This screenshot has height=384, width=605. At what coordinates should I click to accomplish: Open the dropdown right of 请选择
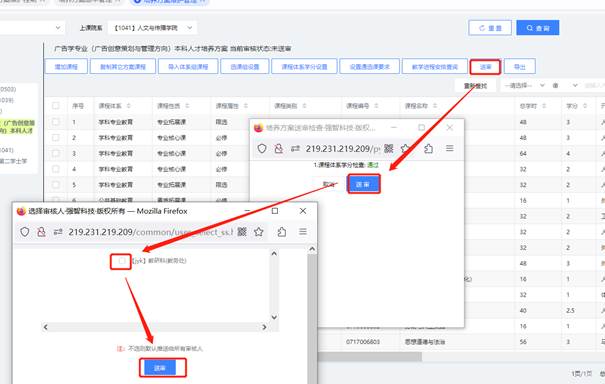(x=565, y=85)
